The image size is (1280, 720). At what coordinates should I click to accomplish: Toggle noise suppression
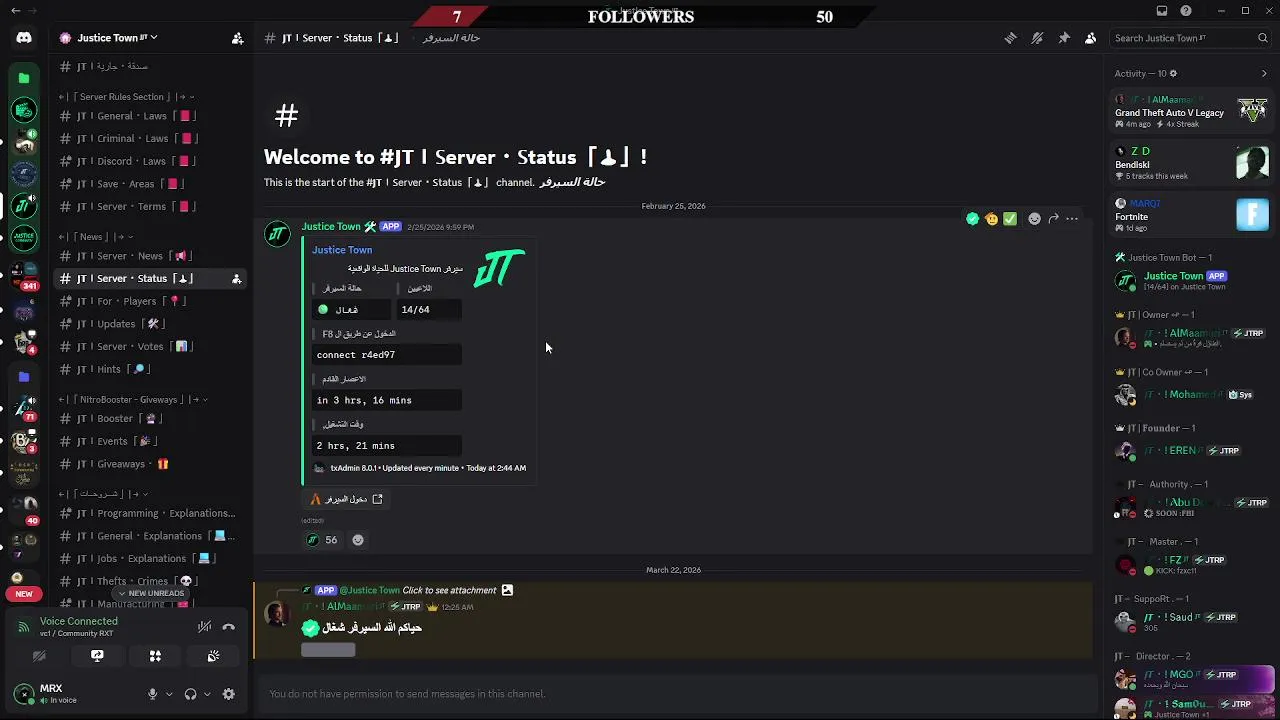click(x=204, y=627)
